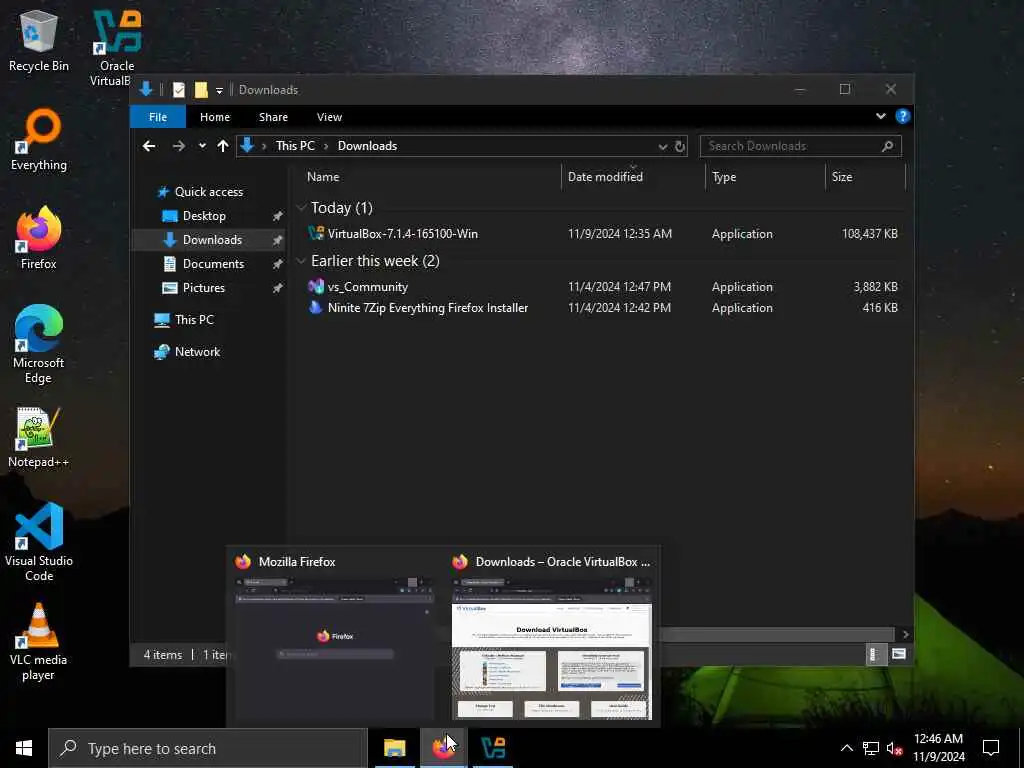The image size is (1024, 768).
Task: Select Visual Studio Code desktop icon
Action: coord(39,542)
